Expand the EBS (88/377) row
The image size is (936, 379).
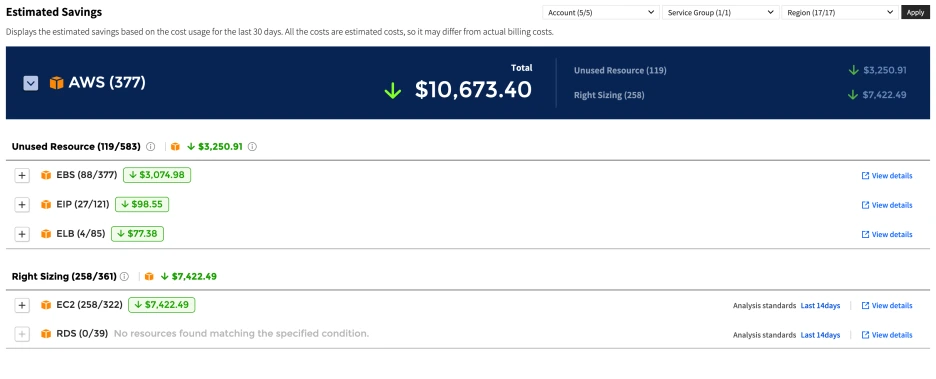[x=21, y=175]
